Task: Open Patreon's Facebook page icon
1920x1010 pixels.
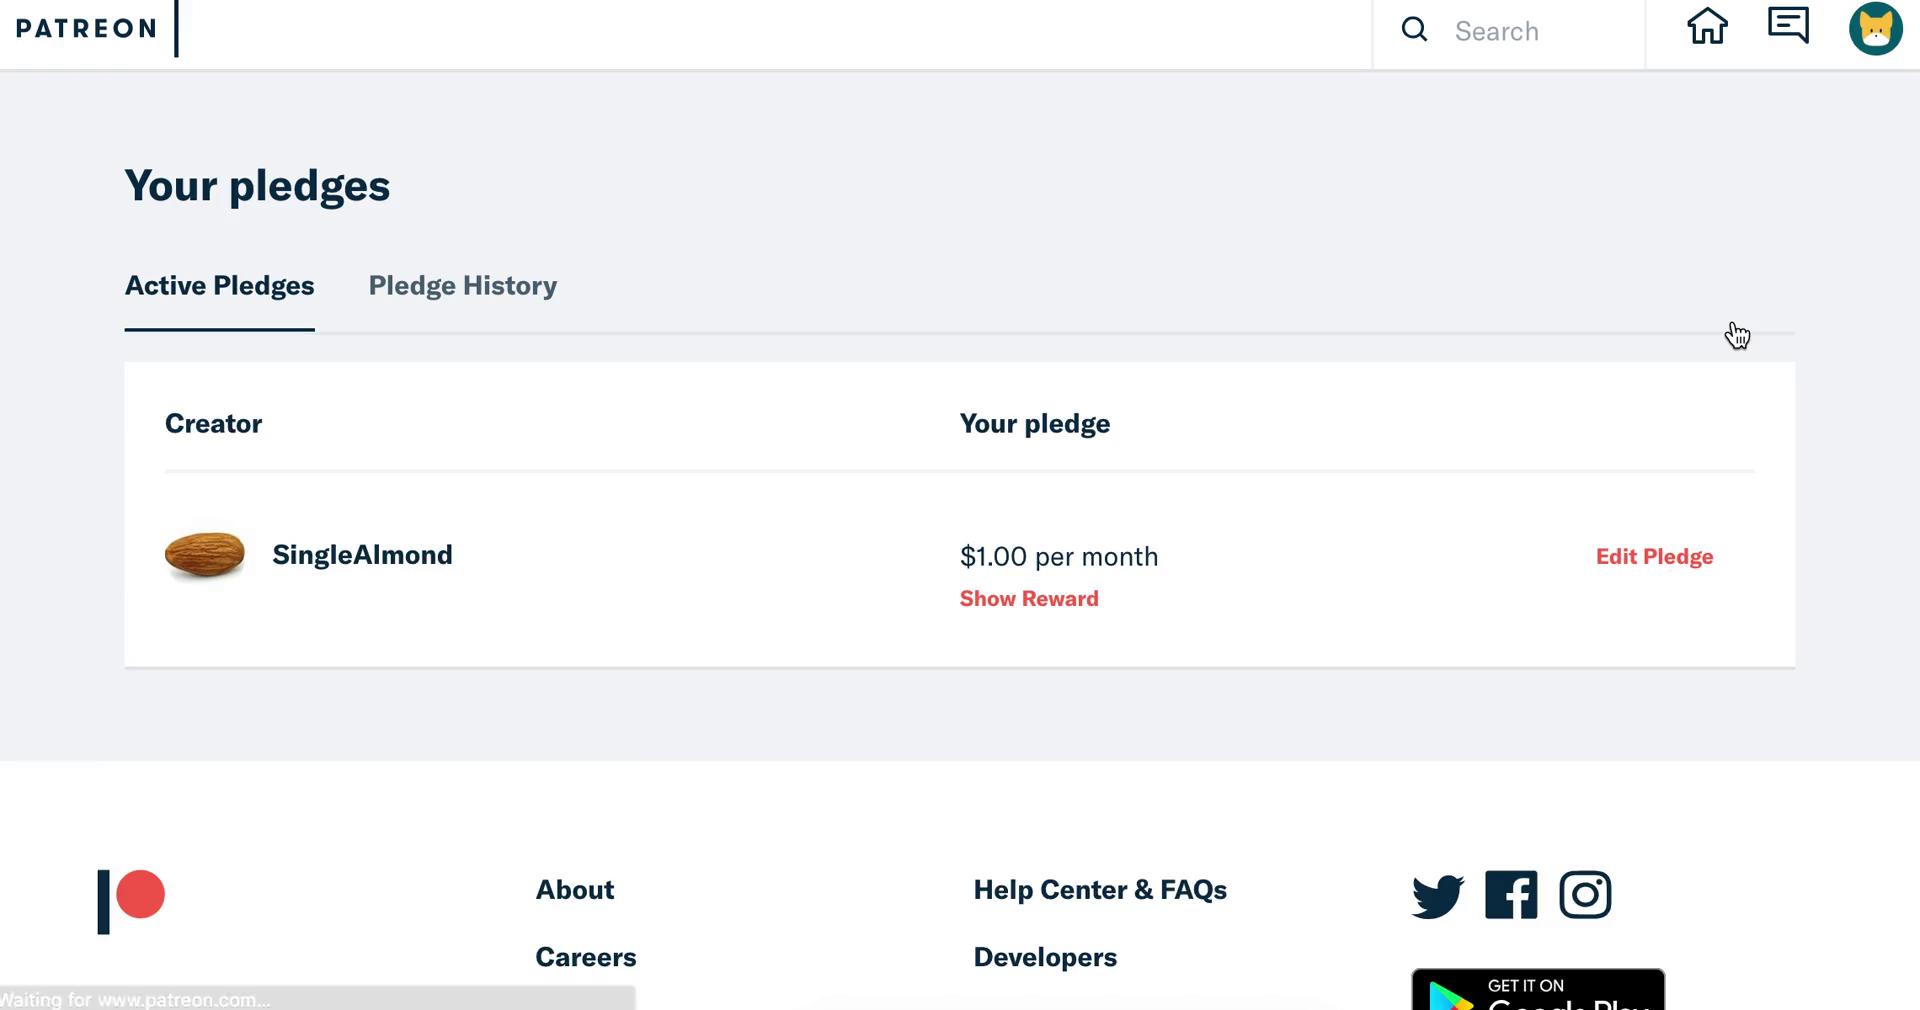Action: [x=1511, y=895]
